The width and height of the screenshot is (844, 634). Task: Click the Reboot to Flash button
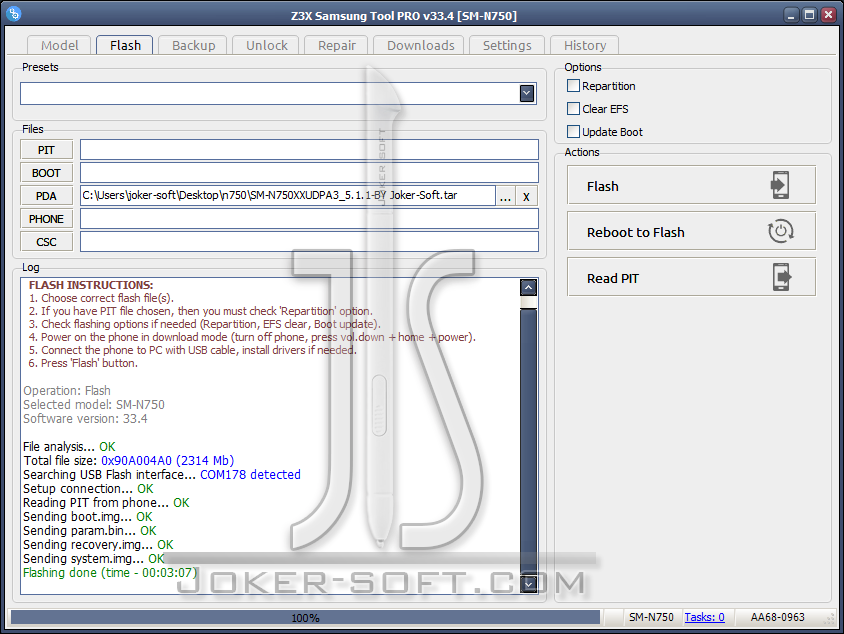(x=691, y=231)
